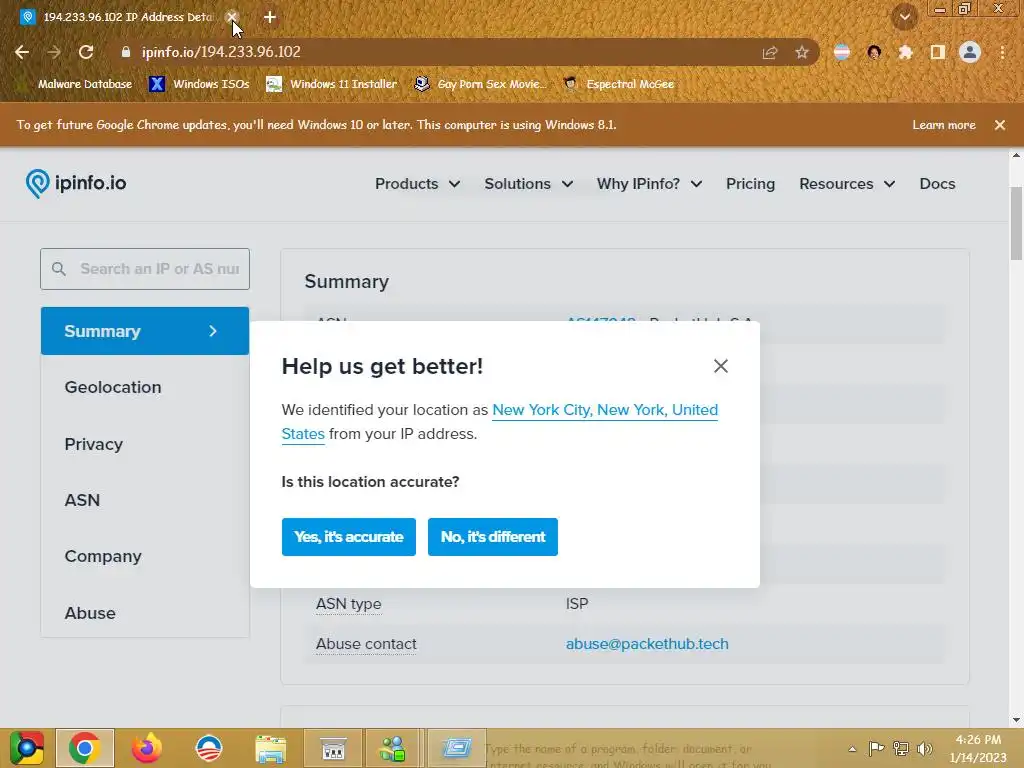
Task: Expand the Solutions menu
Action: [528, 184]
